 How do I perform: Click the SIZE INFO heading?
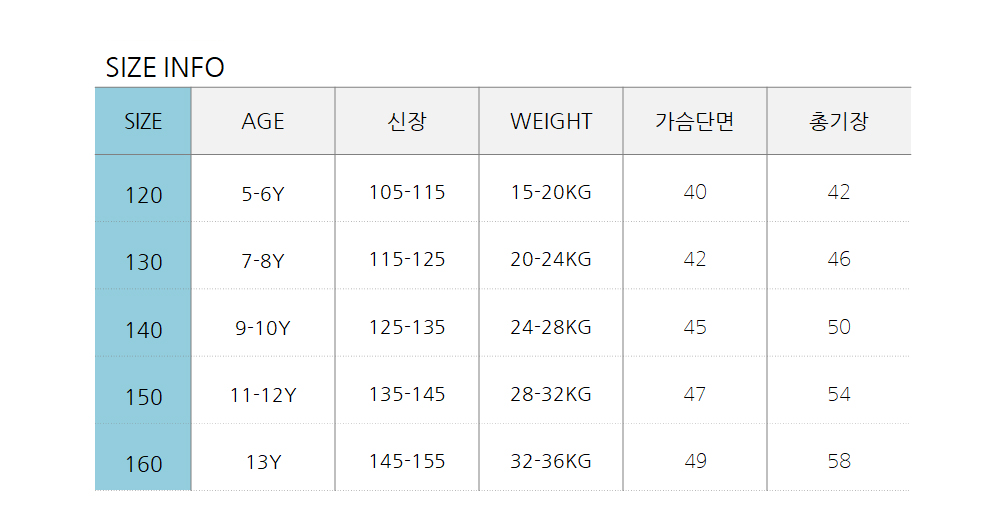point(165,67)
